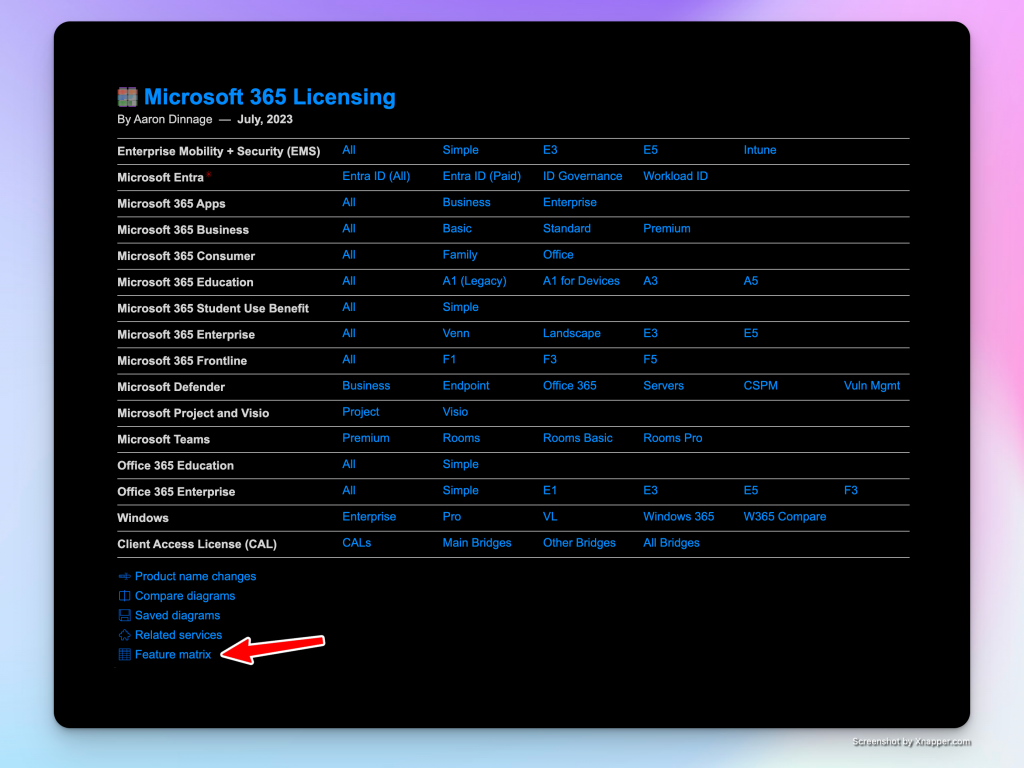Open the Landscape view for Microsoft 365 Enterprise
The height and width of the screenshot is (768, 1024).
click(571, 333)
